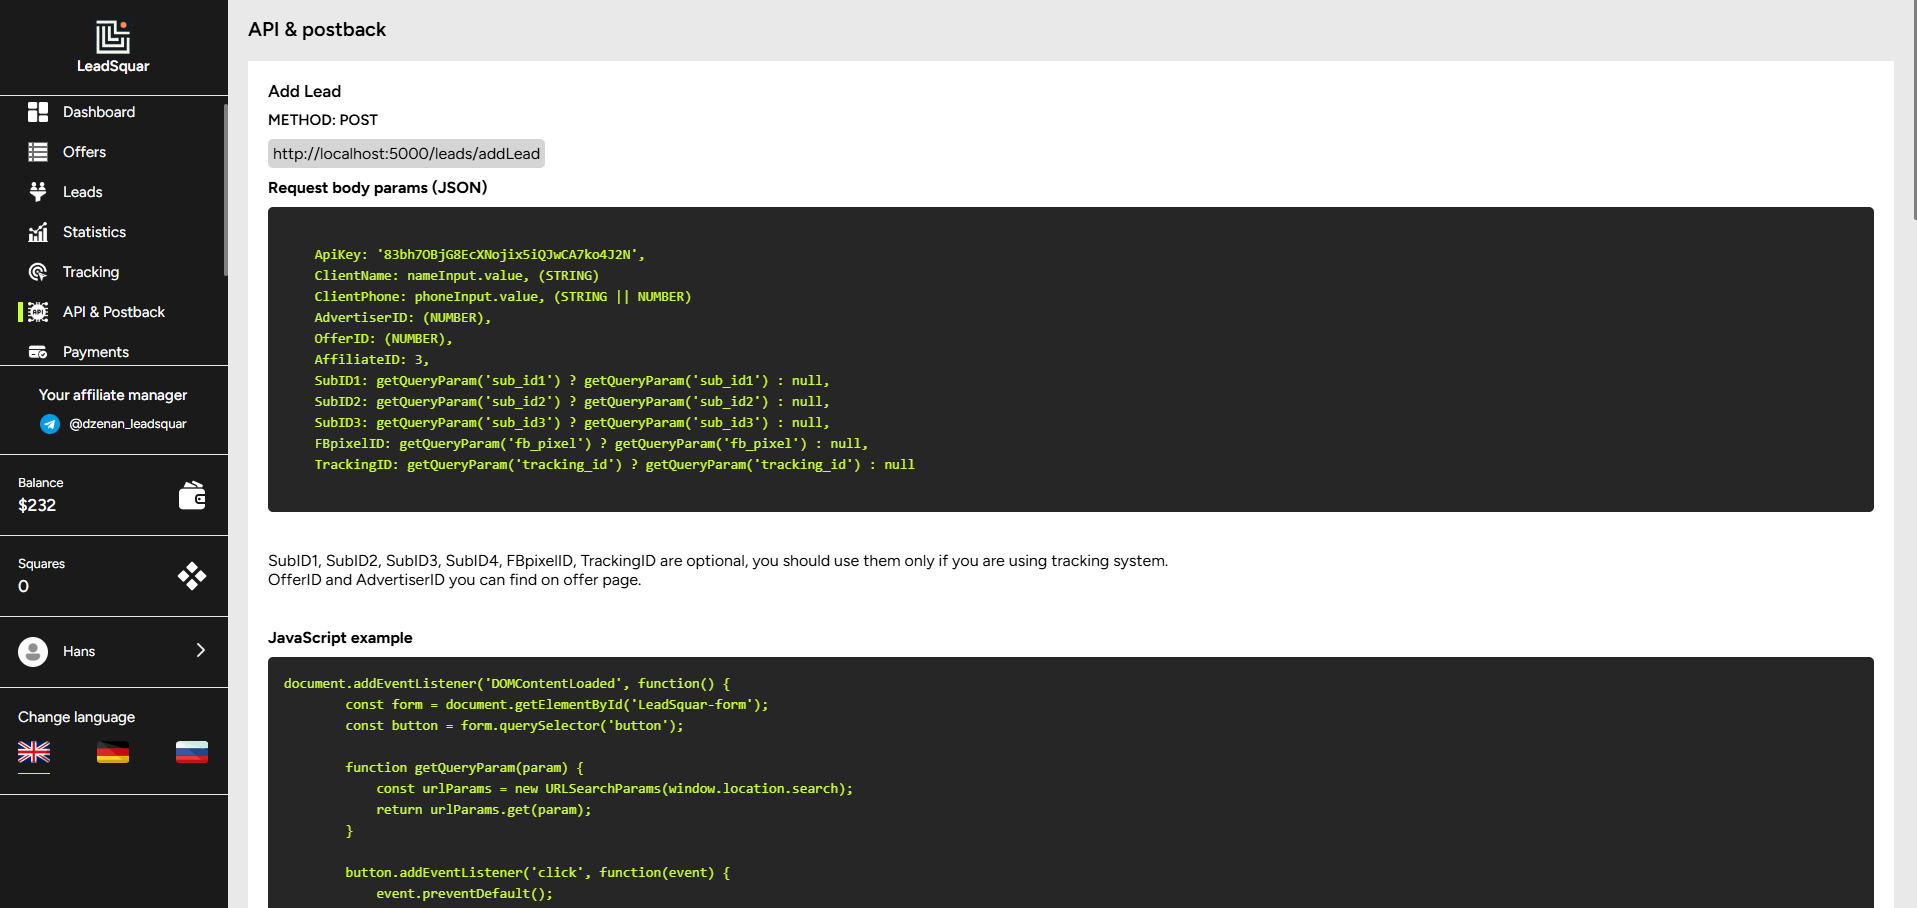The image size is (1917, 908).
Task: Click the API & Postback gear icon
Action: pos(38,312)
